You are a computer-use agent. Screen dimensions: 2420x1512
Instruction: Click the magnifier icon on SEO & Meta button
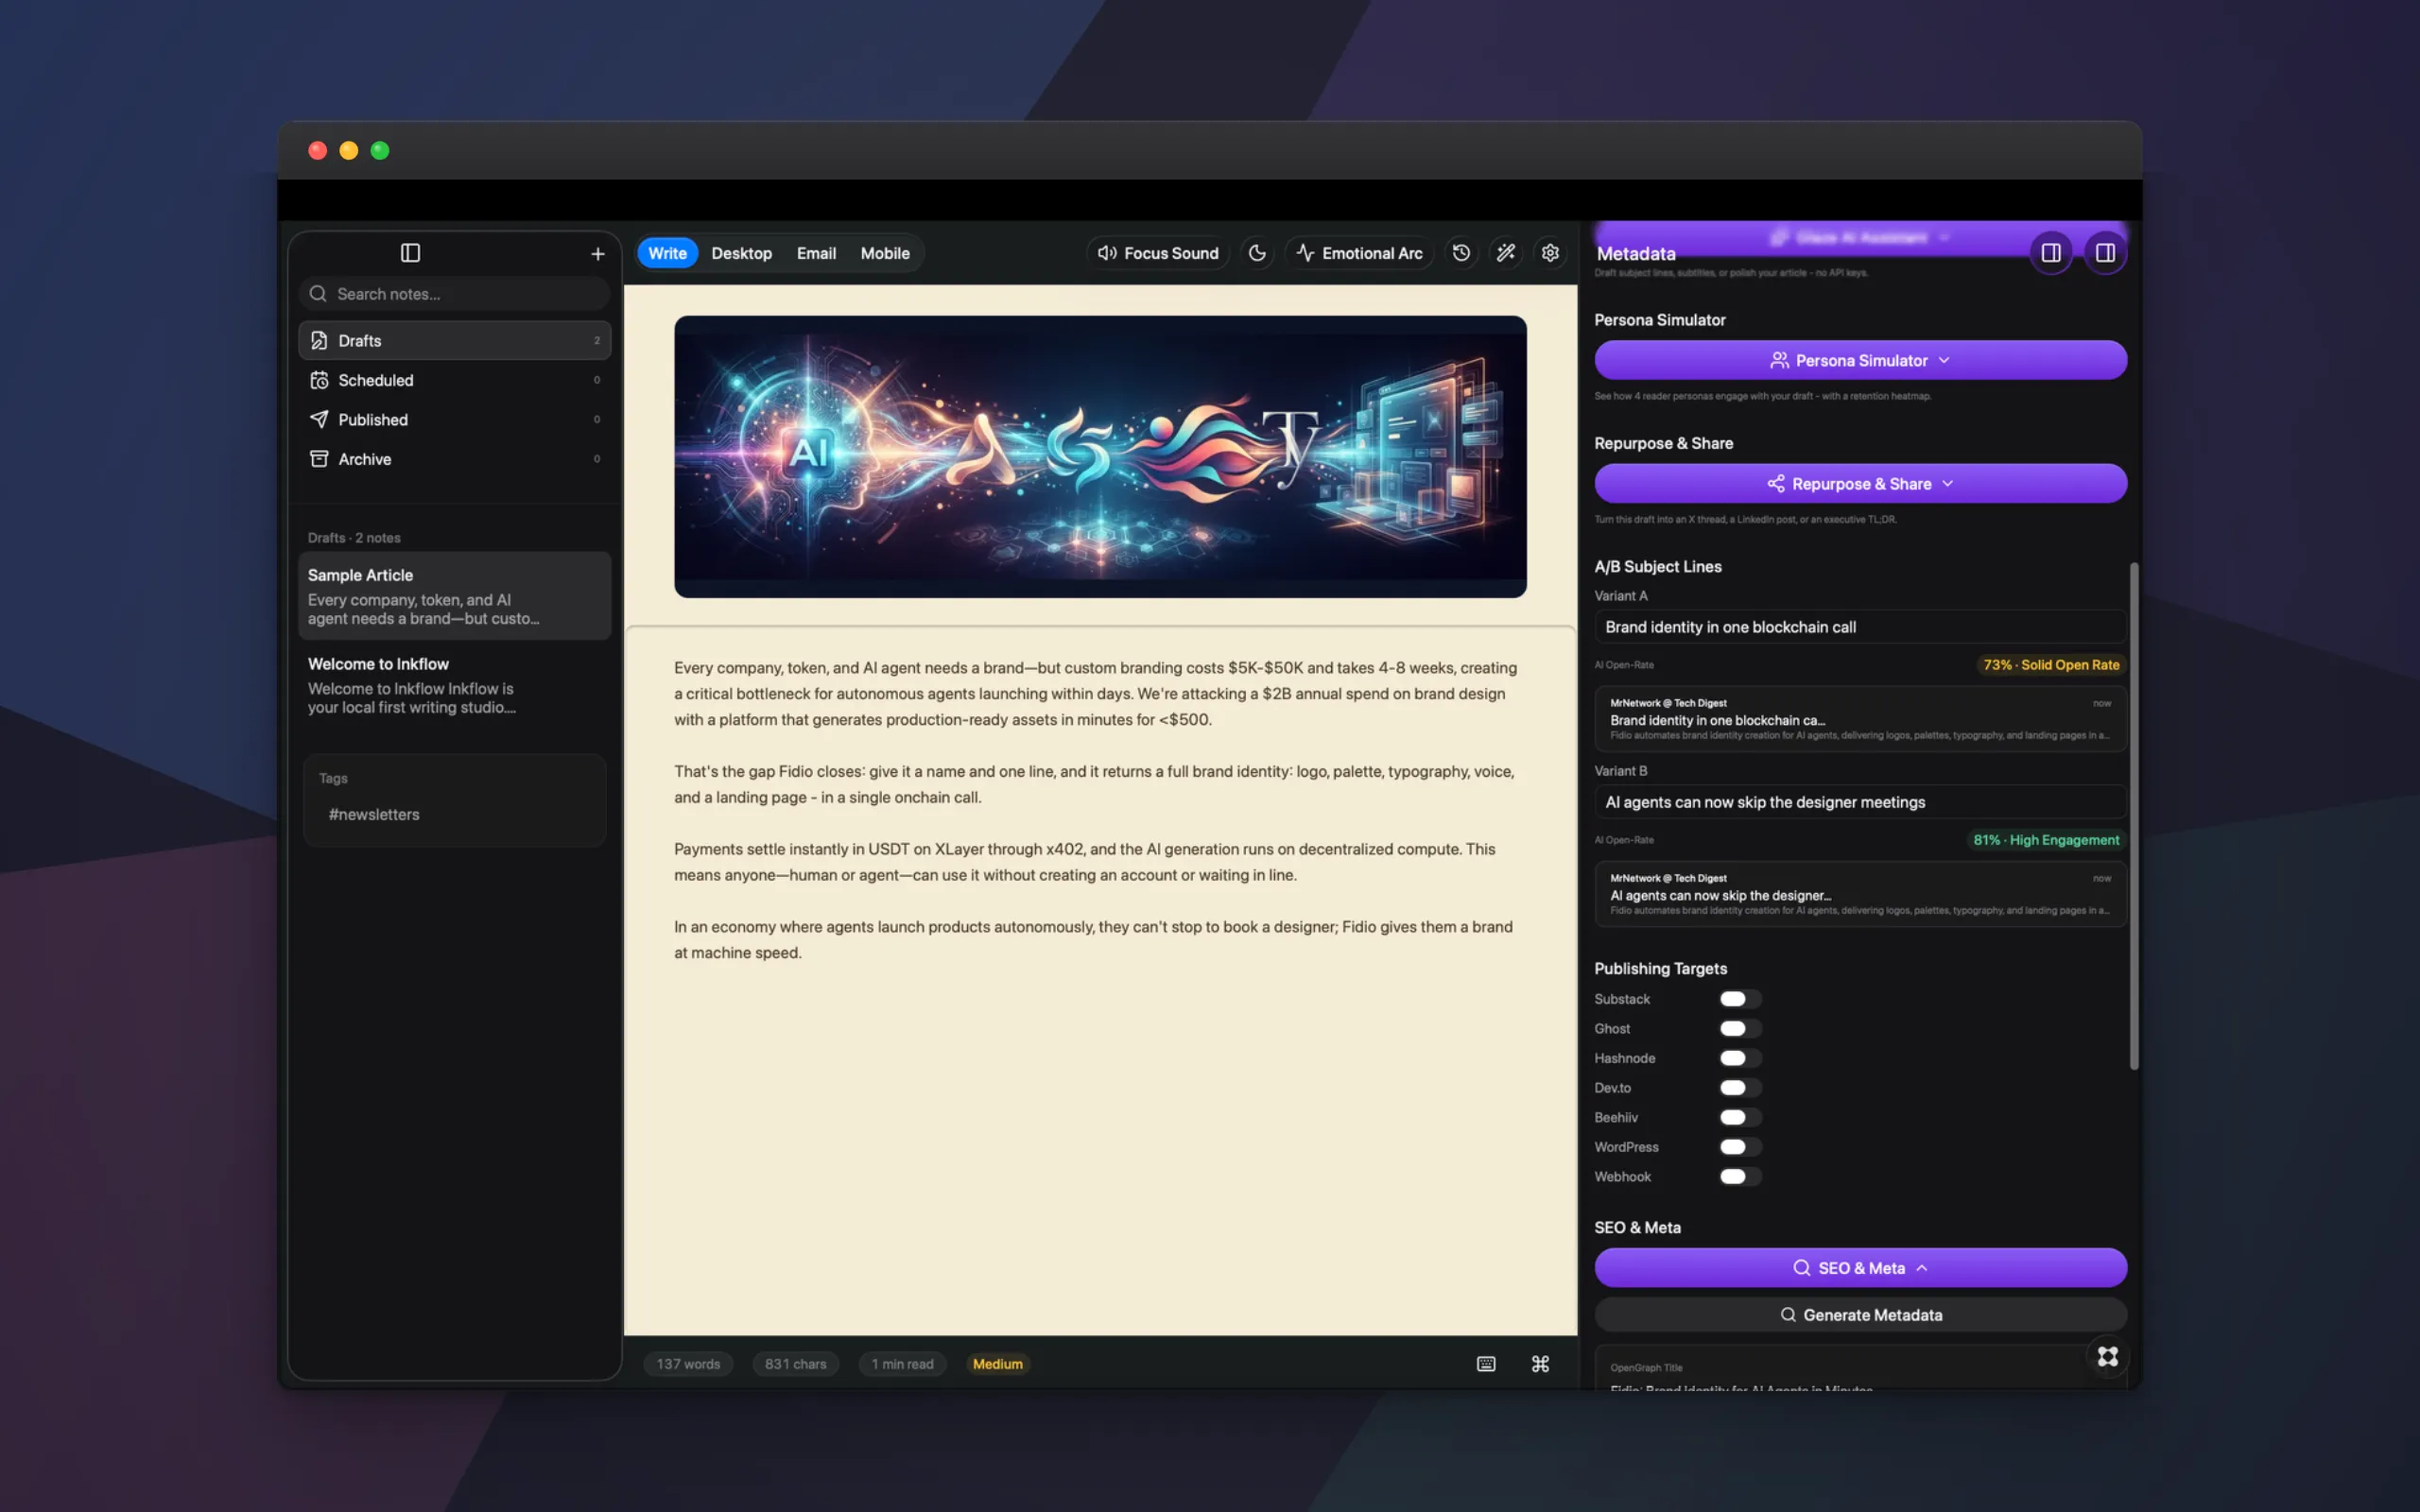coord(1802,1268)
